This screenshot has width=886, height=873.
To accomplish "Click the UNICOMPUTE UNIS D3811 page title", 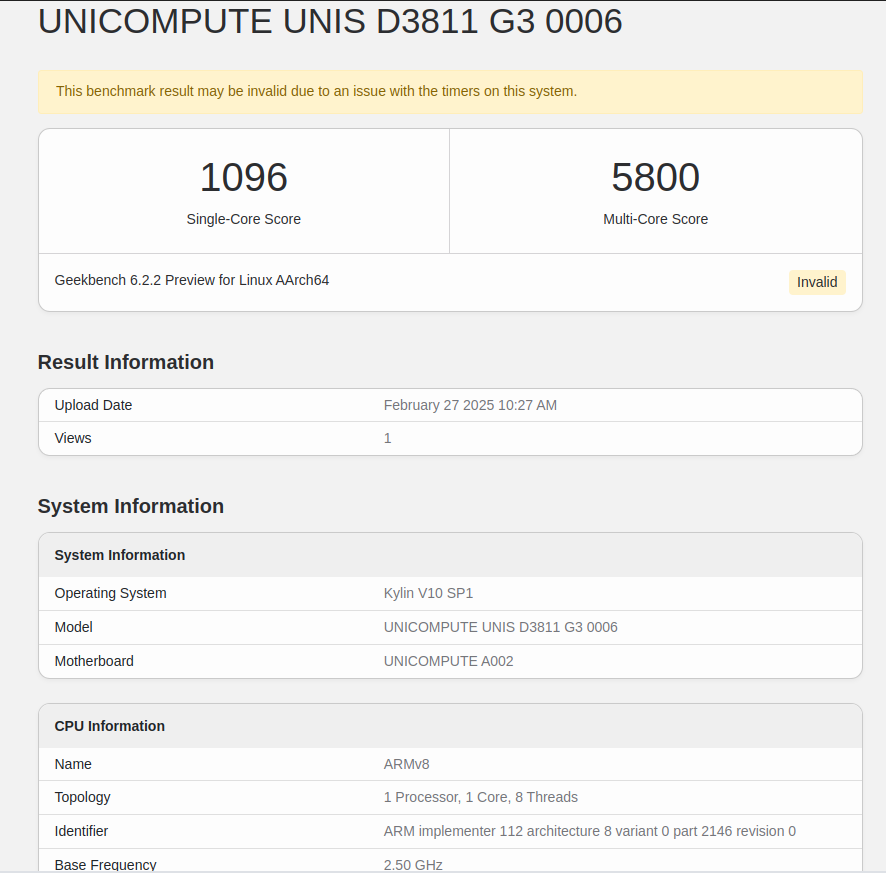I will click(x=330, y=21).
